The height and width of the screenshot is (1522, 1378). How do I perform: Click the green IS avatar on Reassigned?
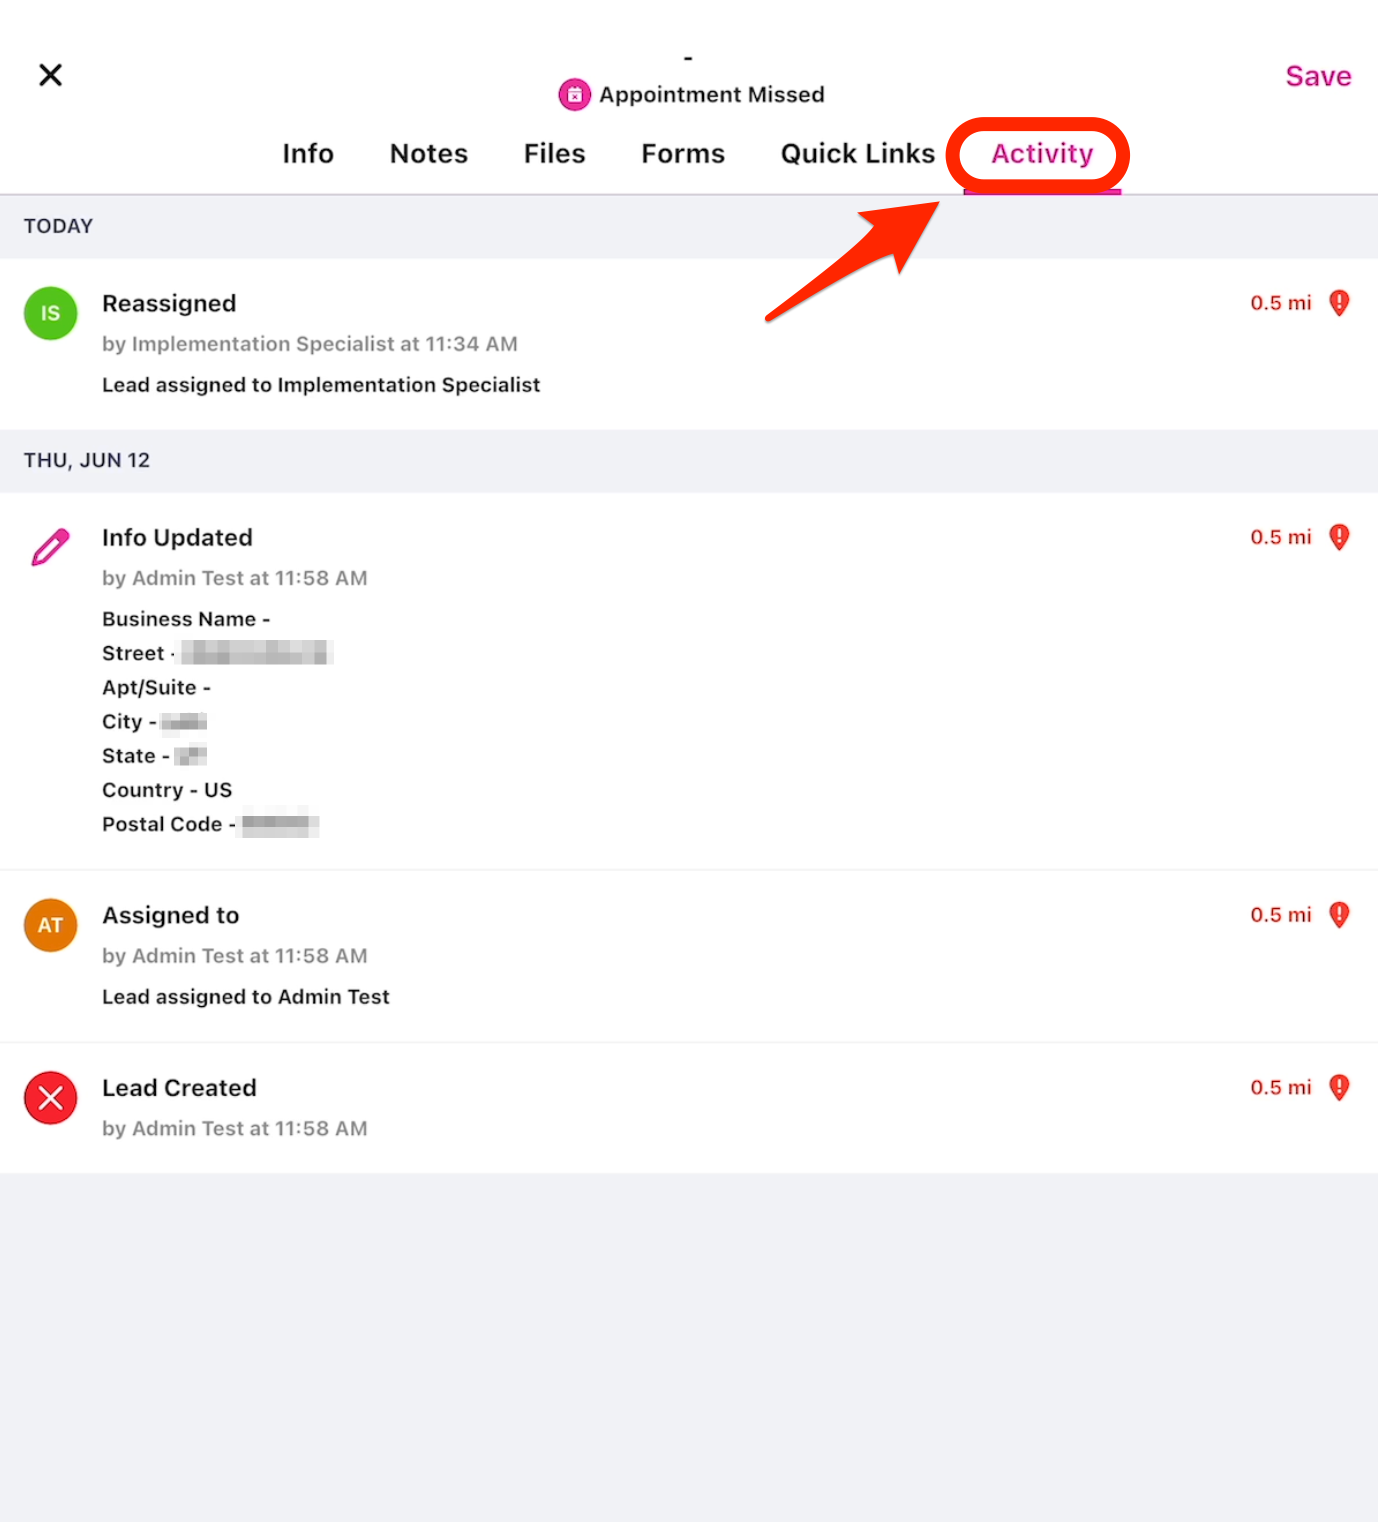(51, 313)
